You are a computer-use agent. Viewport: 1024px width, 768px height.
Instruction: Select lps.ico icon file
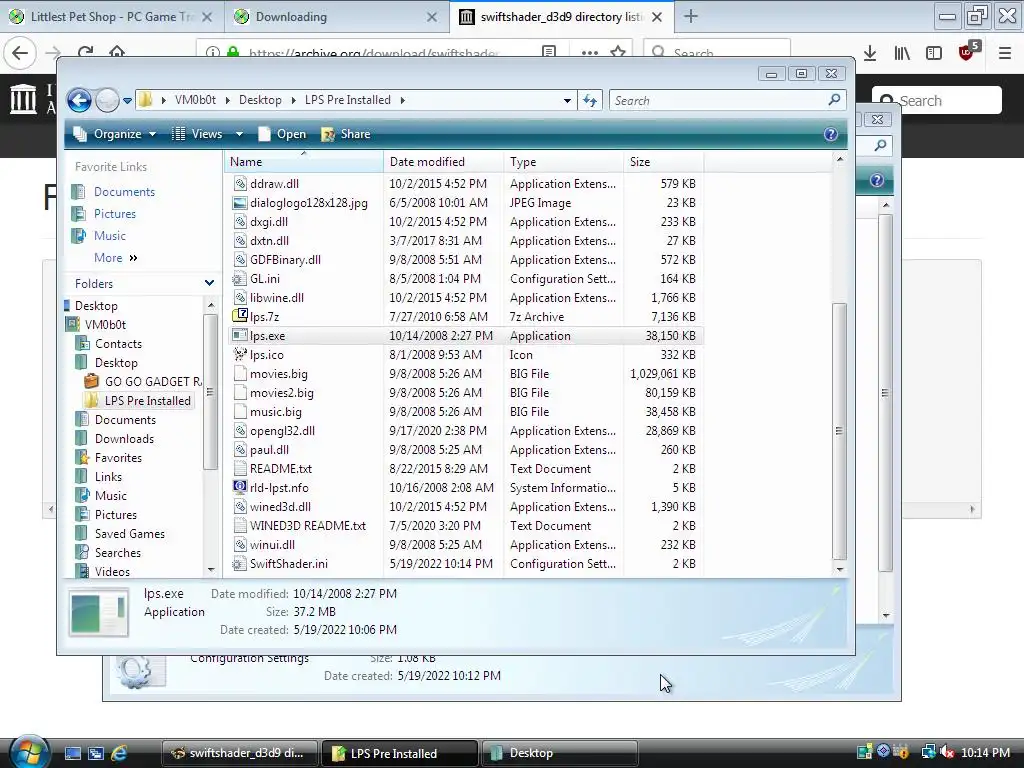point(240,355)
